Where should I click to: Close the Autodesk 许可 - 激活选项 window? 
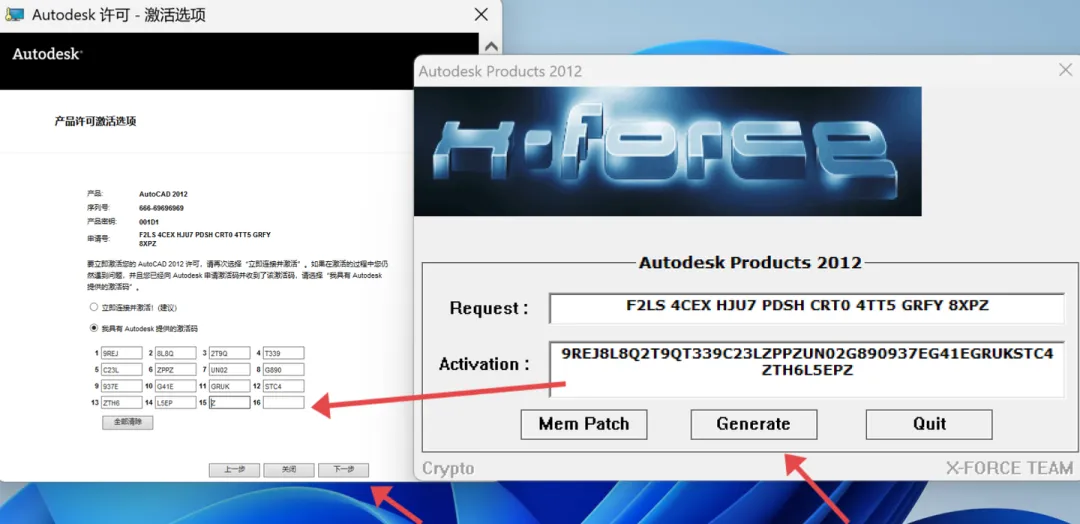pyautogui.click(x=481, y=14)
